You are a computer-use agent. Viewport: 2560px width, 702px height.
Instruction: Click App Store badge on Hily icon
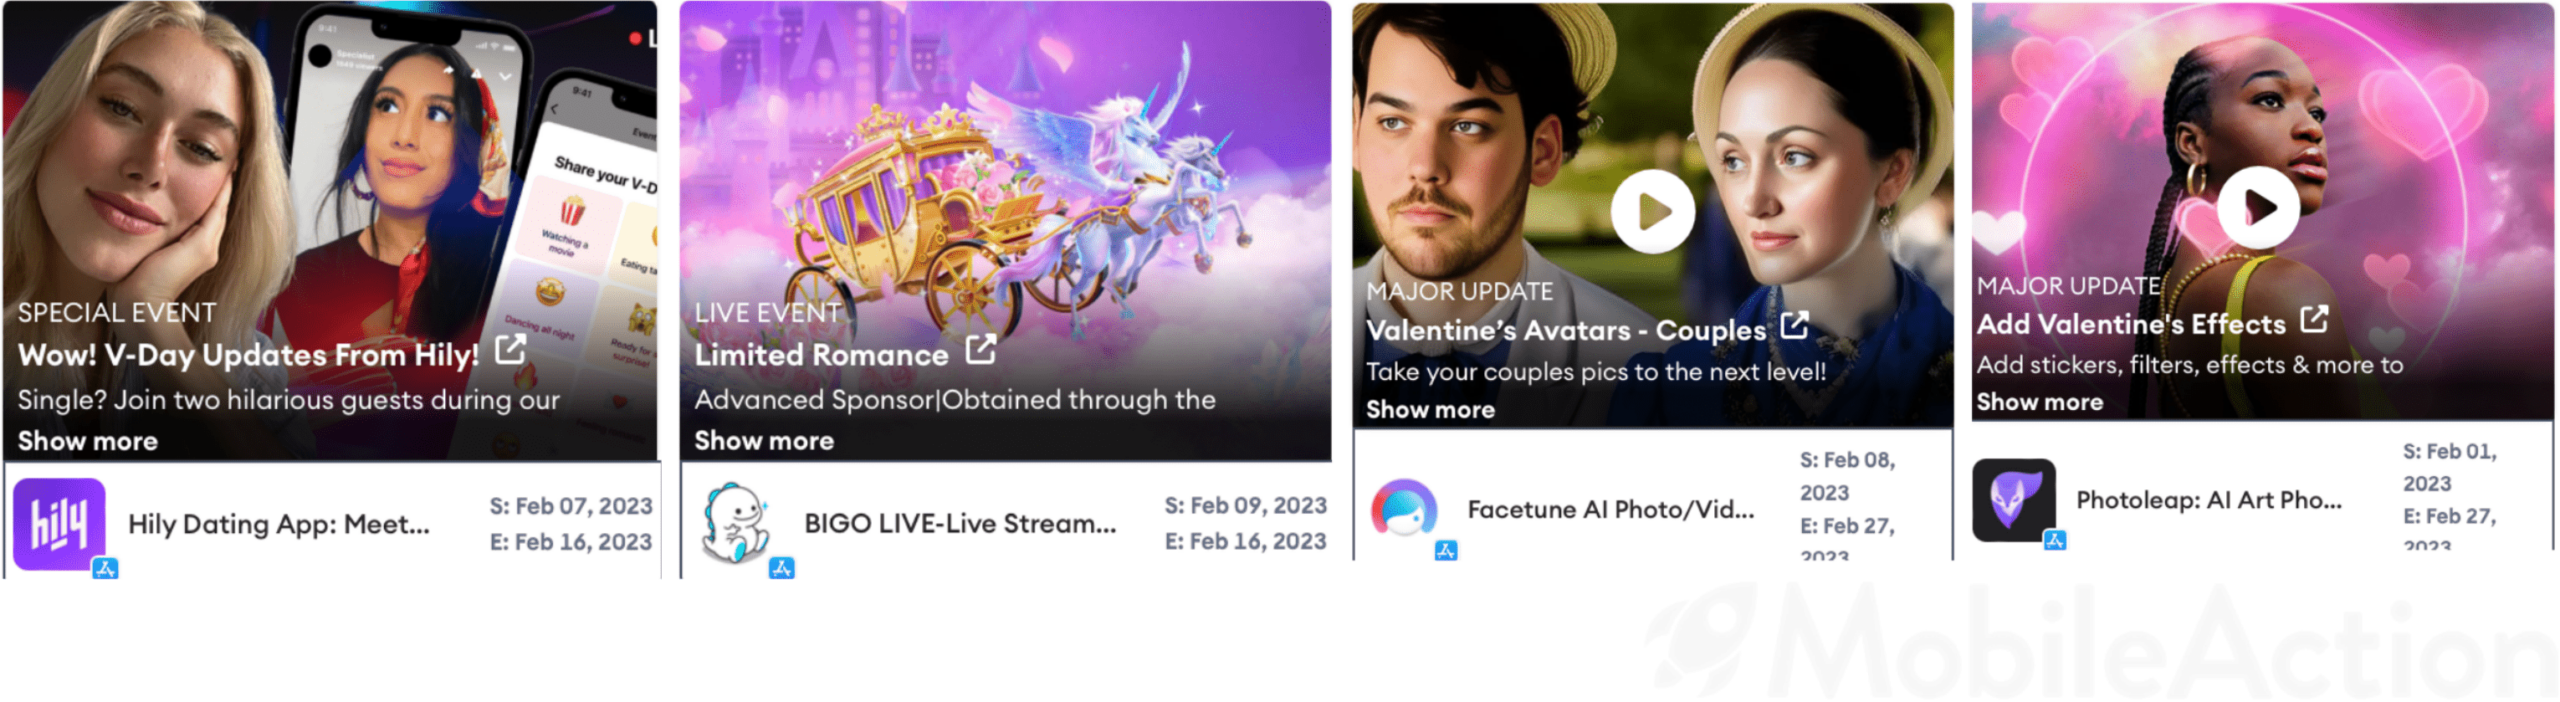(105, 568)
